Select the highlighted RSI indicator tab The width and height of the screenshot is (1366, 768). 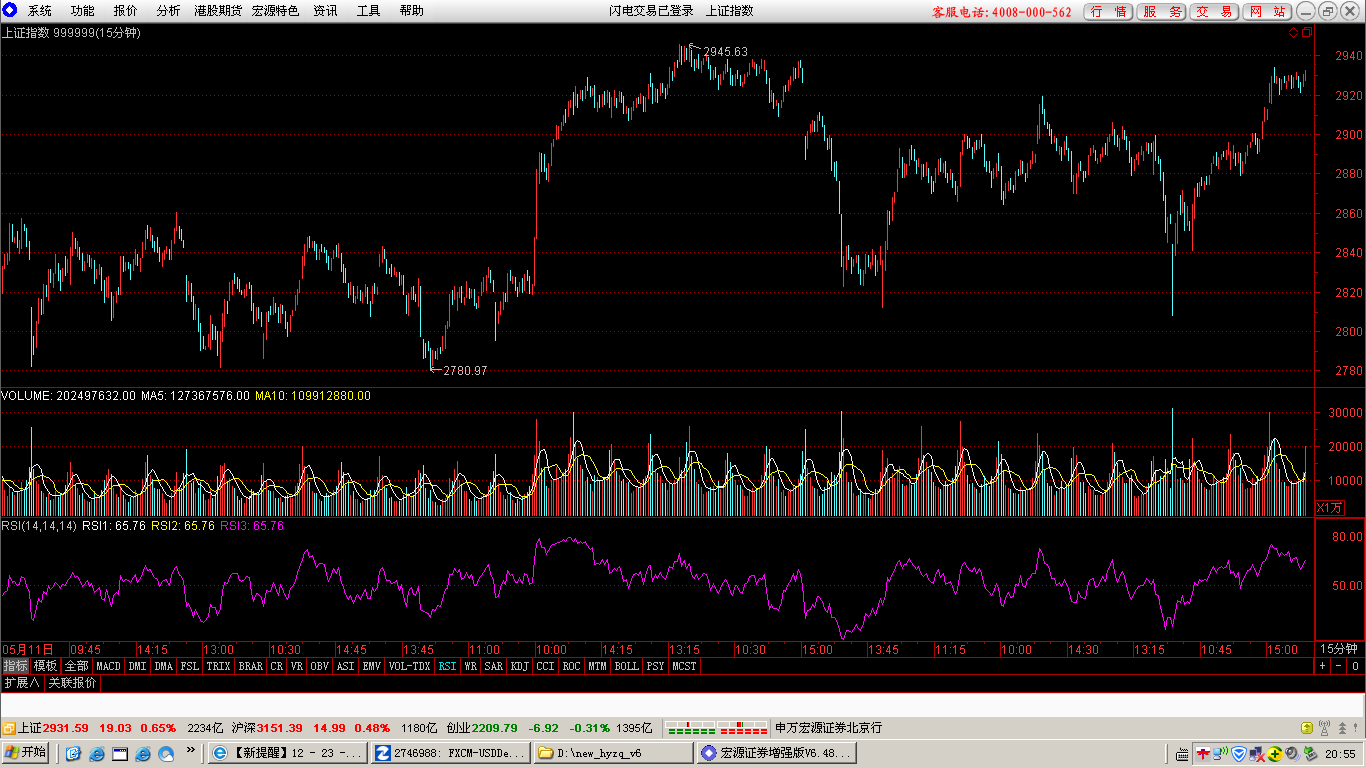[x=447, y=665]
